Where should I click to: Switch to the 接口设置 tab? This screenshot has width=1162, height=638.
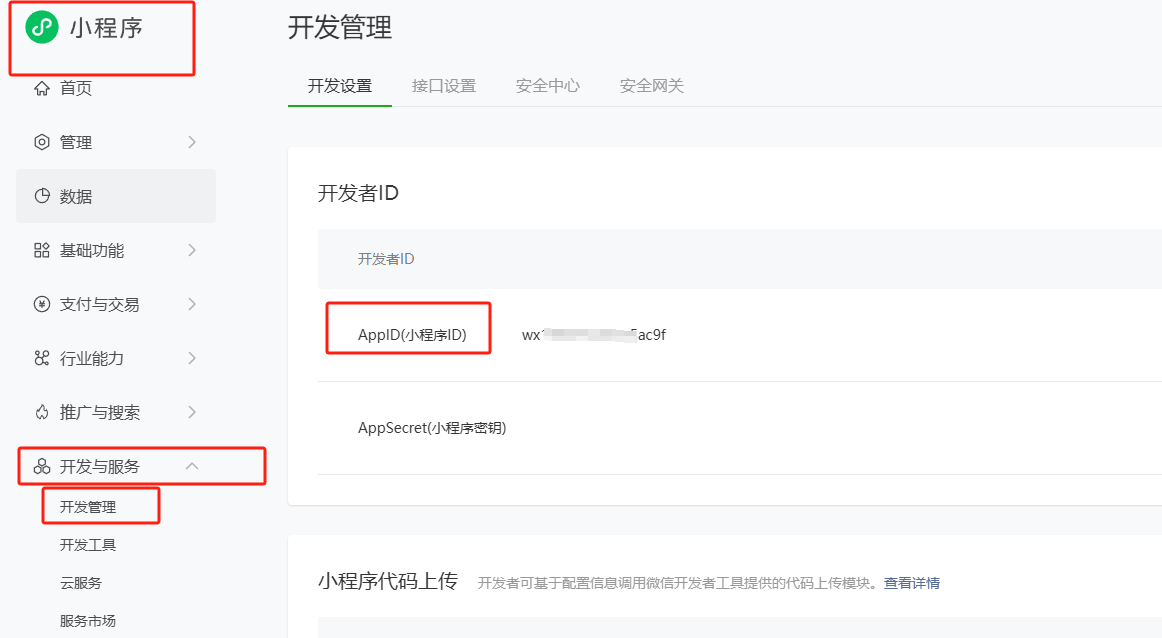443,86
